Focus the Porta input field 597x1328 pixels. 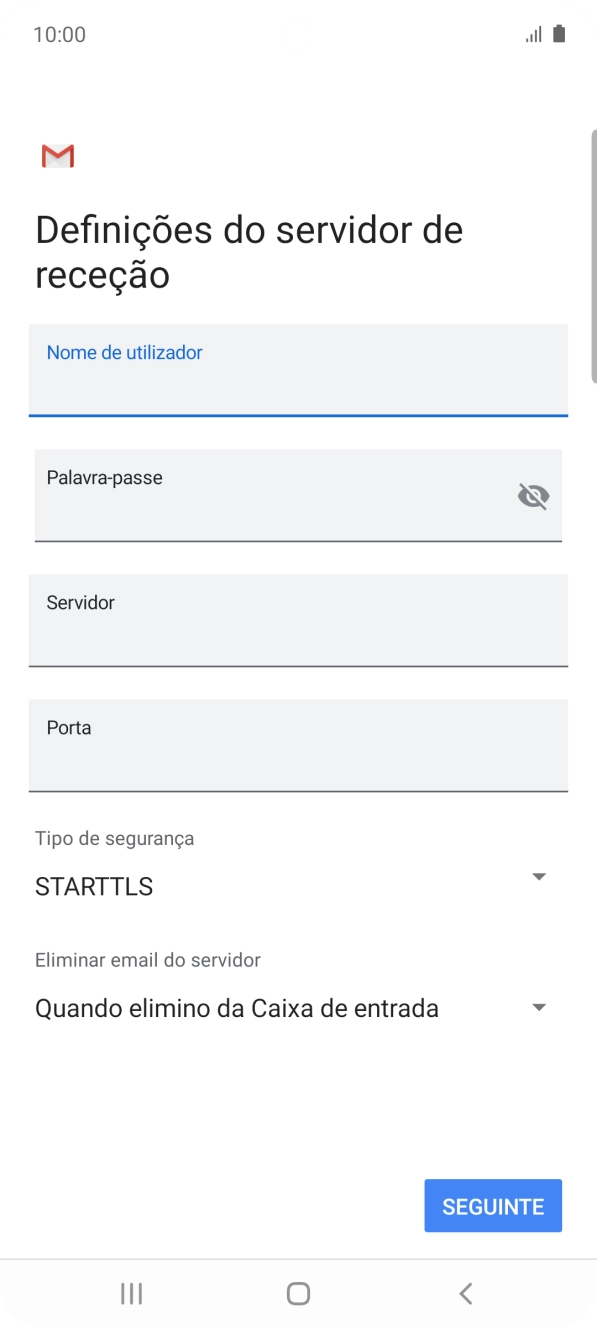pos(298,746)
